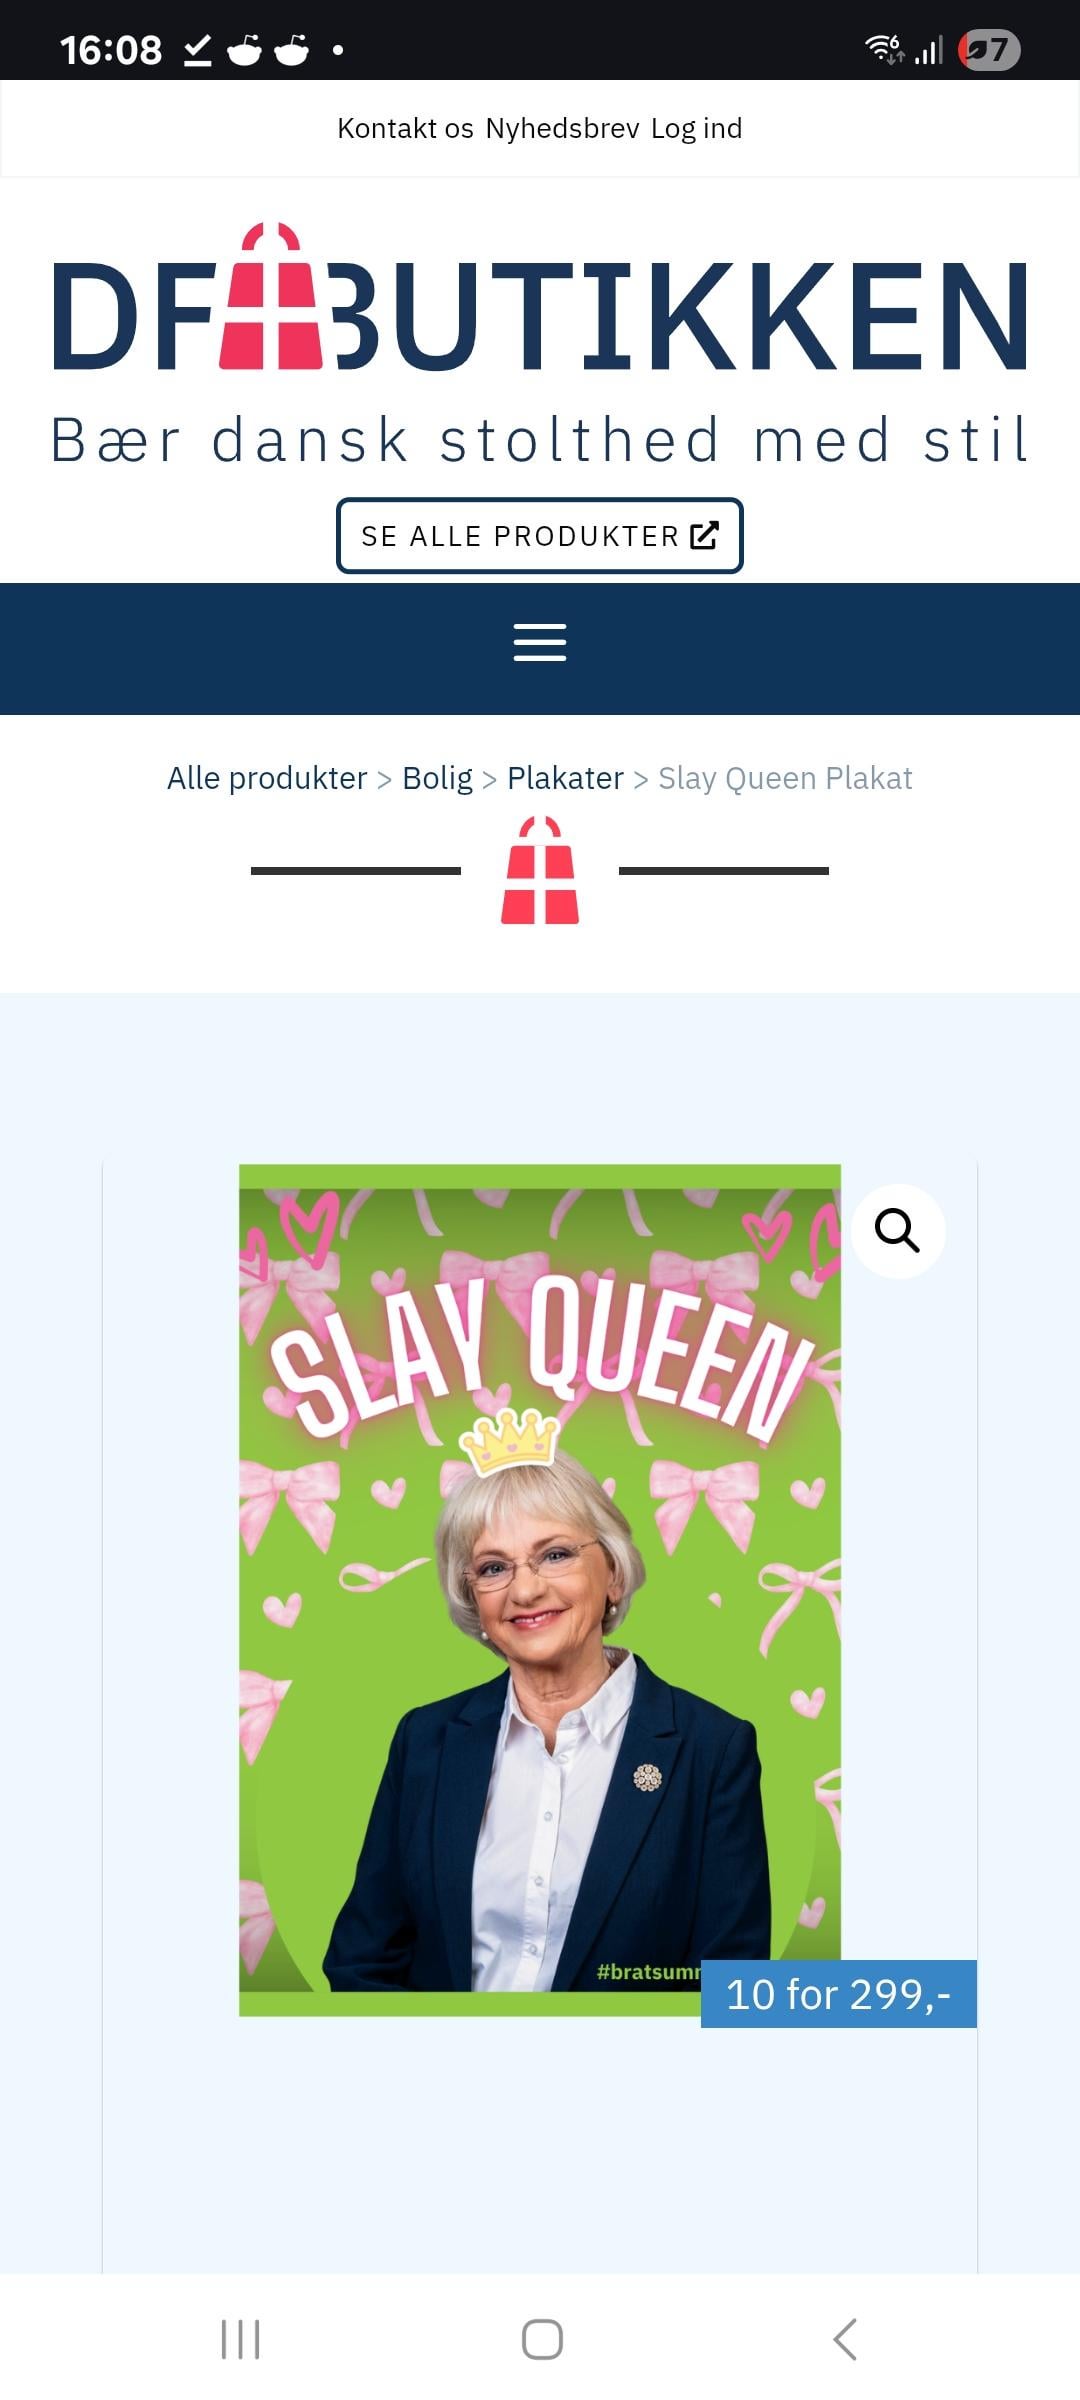Screen dimensions: 1080x2400
Task: Tap the shopping bag icon in DF Butikken logo
Action: tap(272, 296)
